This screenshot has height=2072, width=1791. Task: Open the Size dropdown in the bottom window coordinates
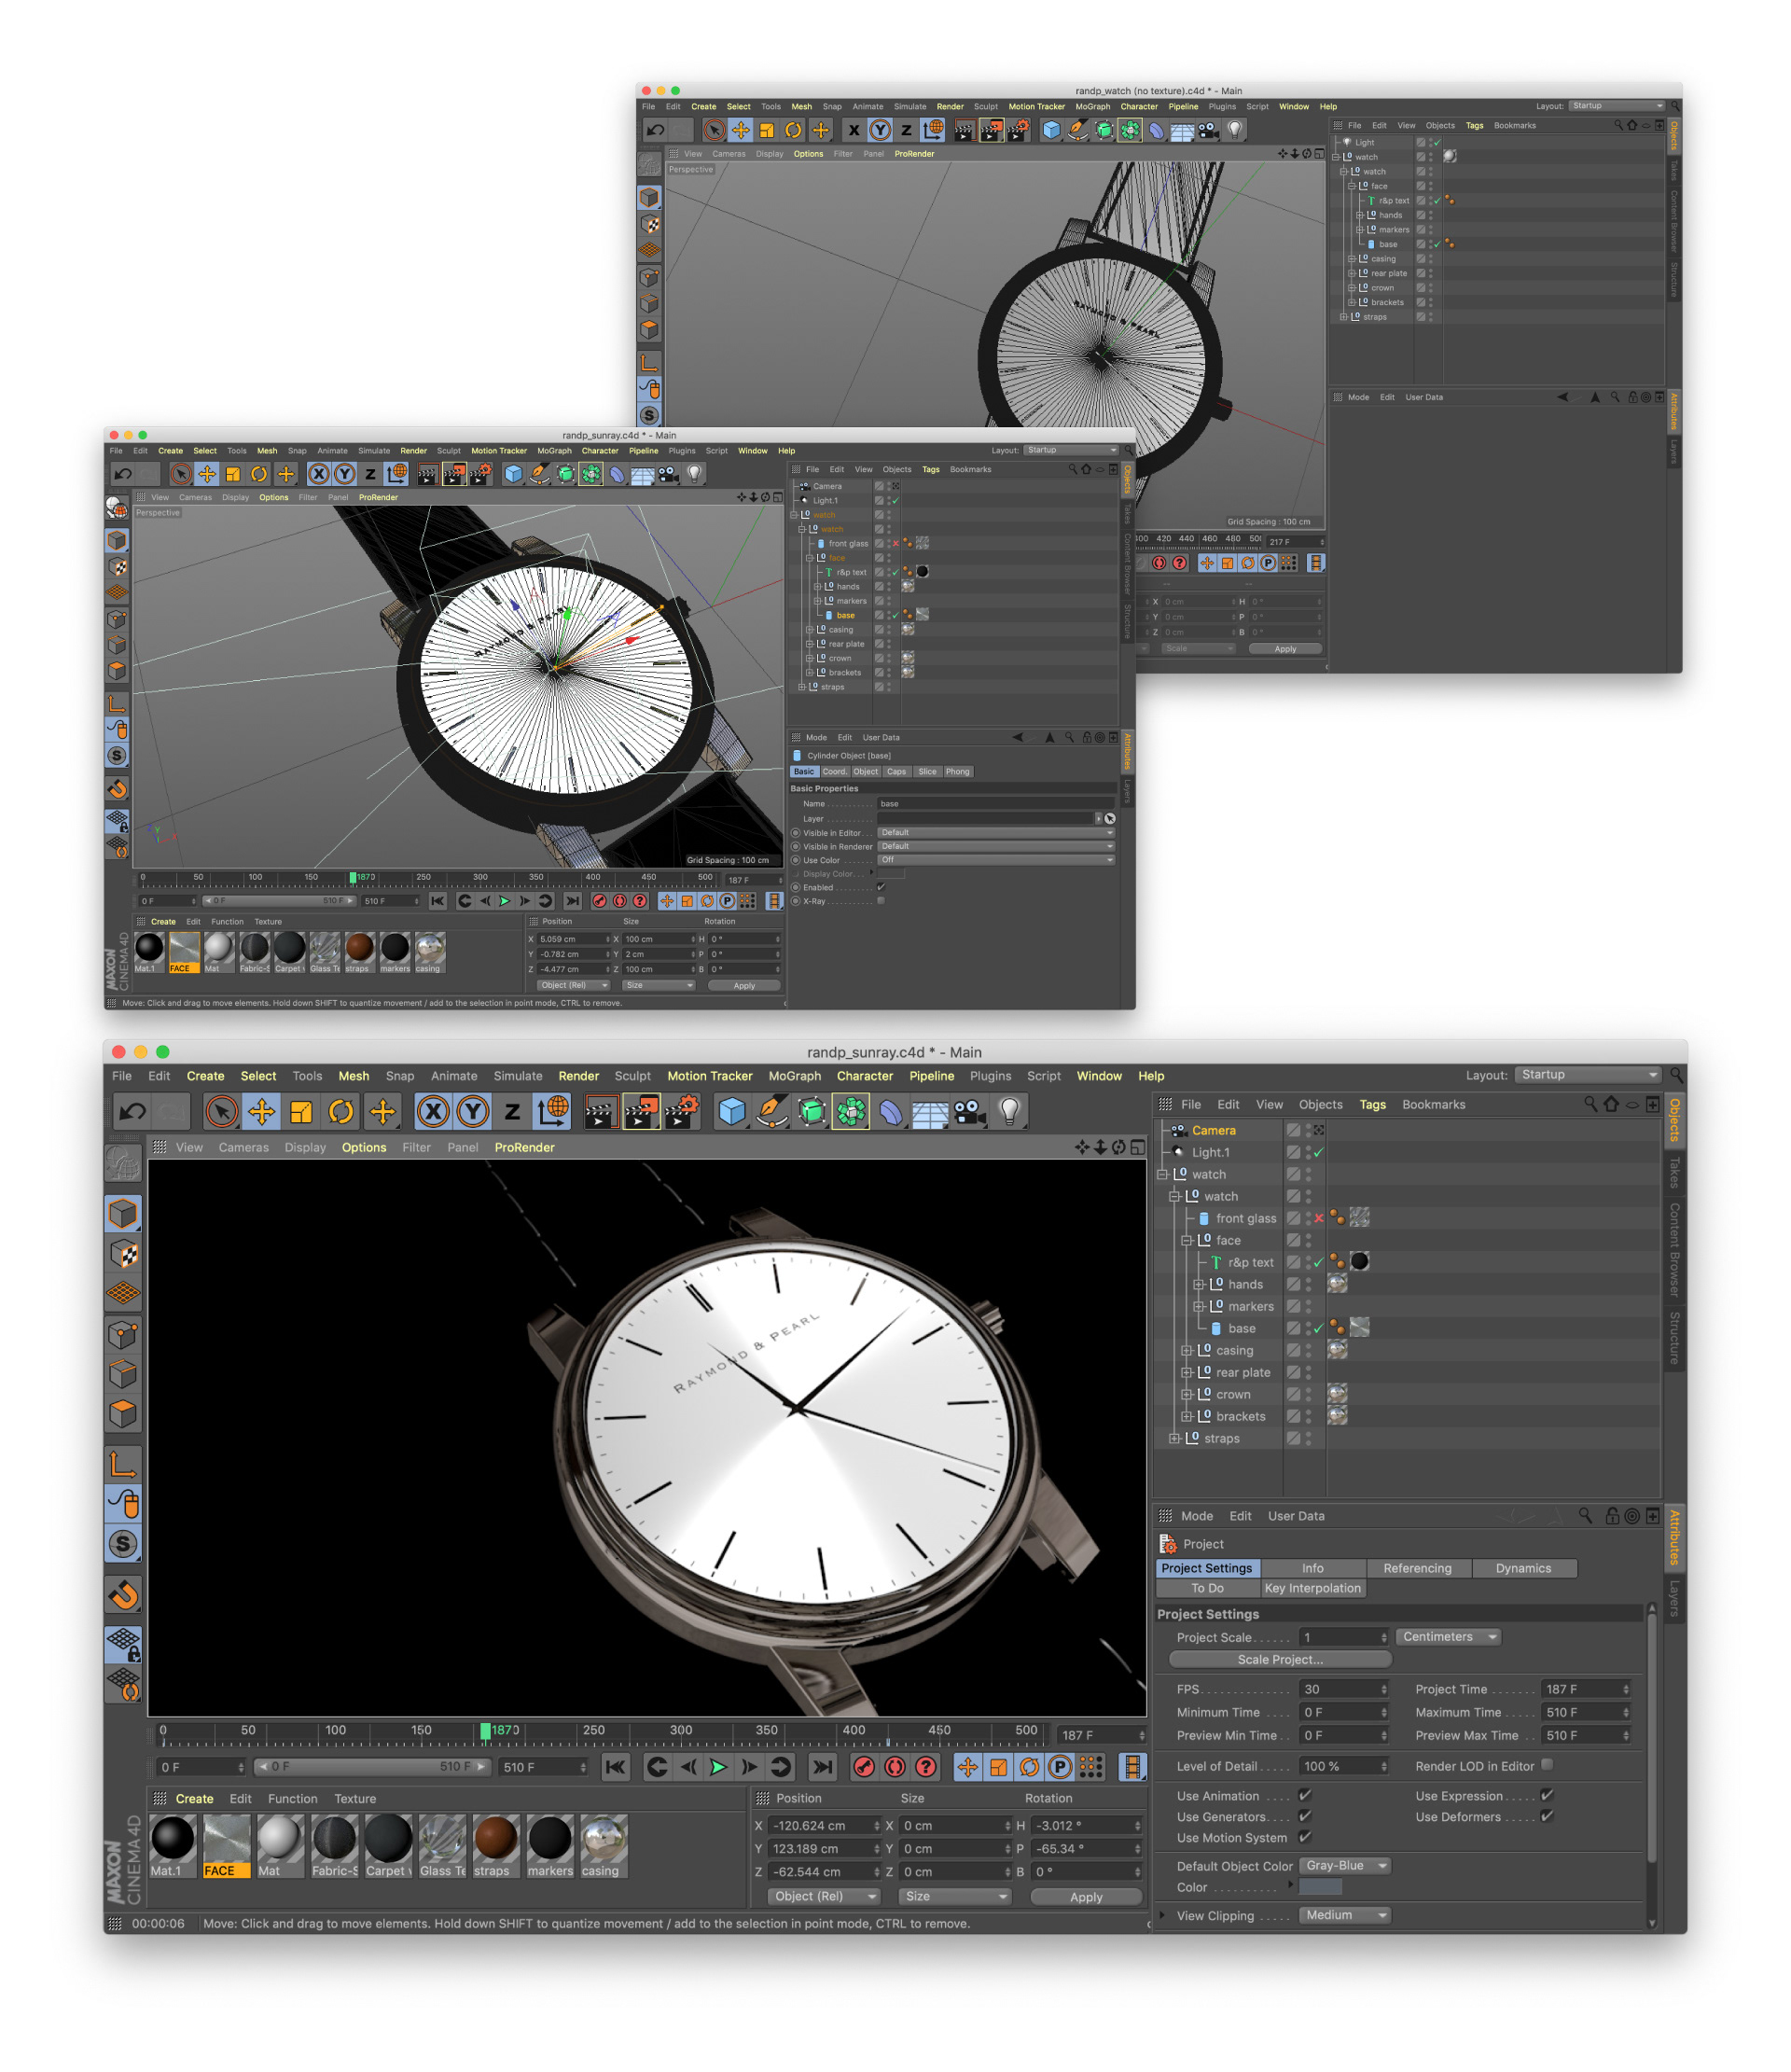[x=954, y=1896]
